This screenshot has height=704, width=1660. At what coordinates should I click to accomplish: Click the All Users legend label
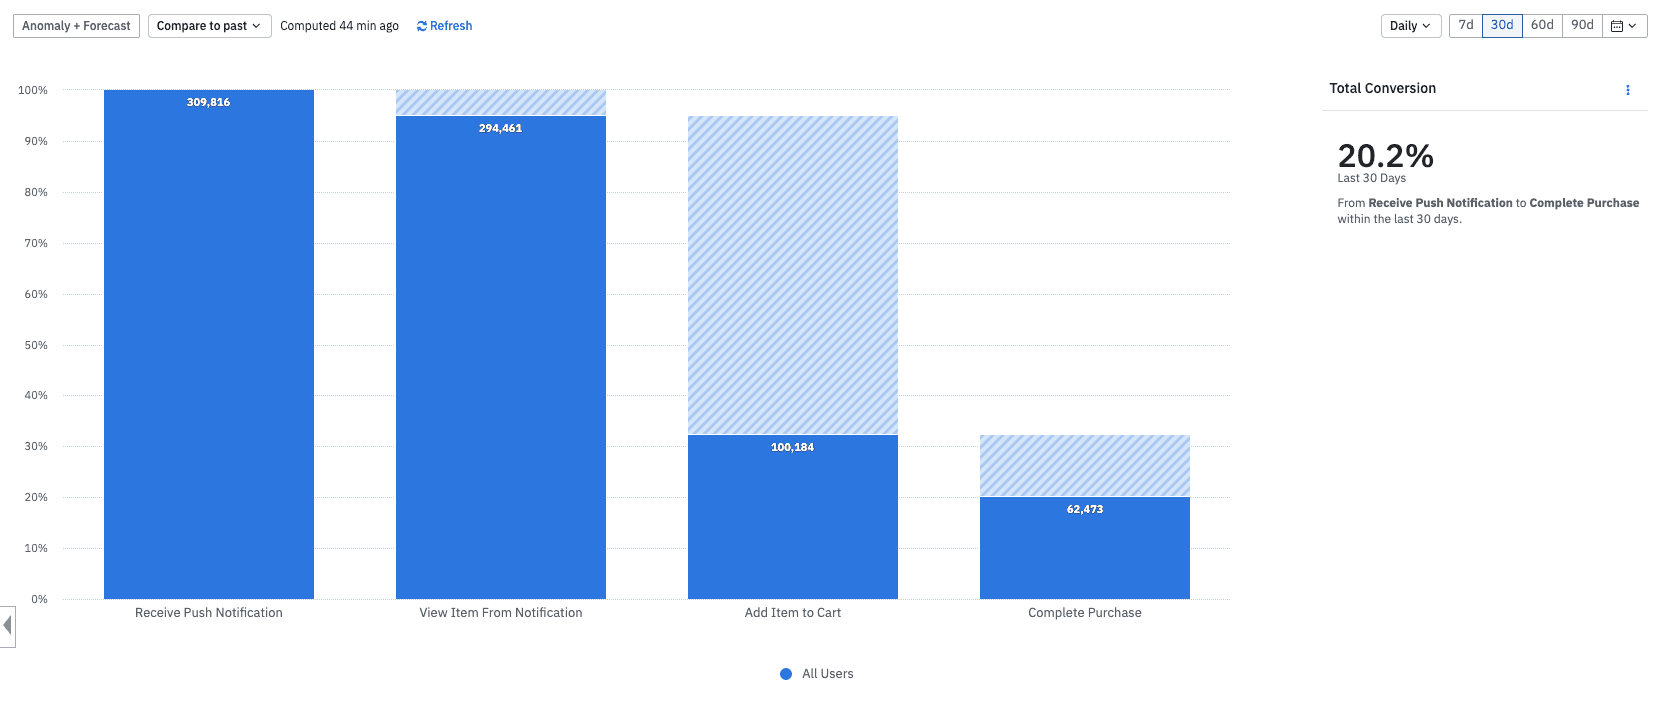click(x=827, y=674)
